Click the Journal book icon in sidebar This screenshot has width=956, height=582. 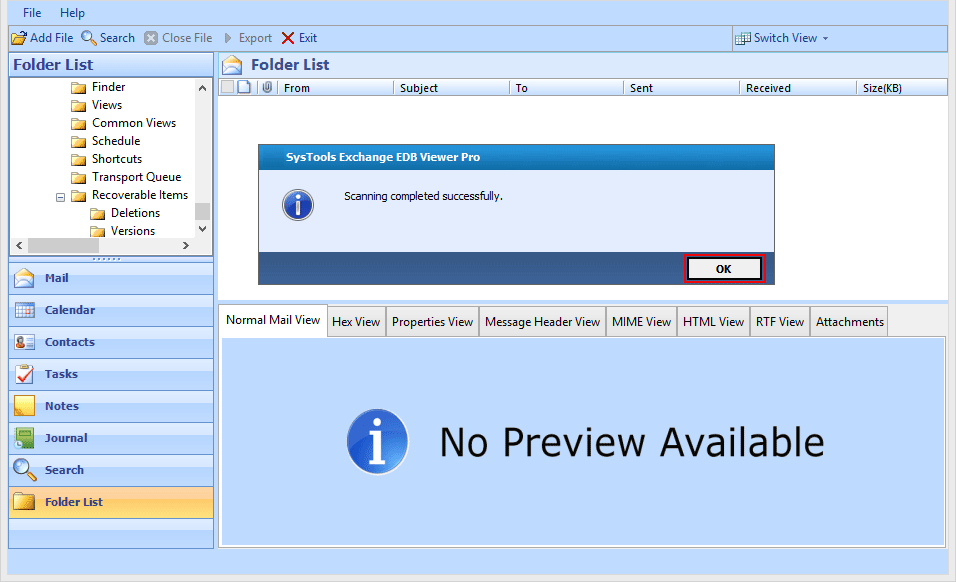[x=24, y=438]
